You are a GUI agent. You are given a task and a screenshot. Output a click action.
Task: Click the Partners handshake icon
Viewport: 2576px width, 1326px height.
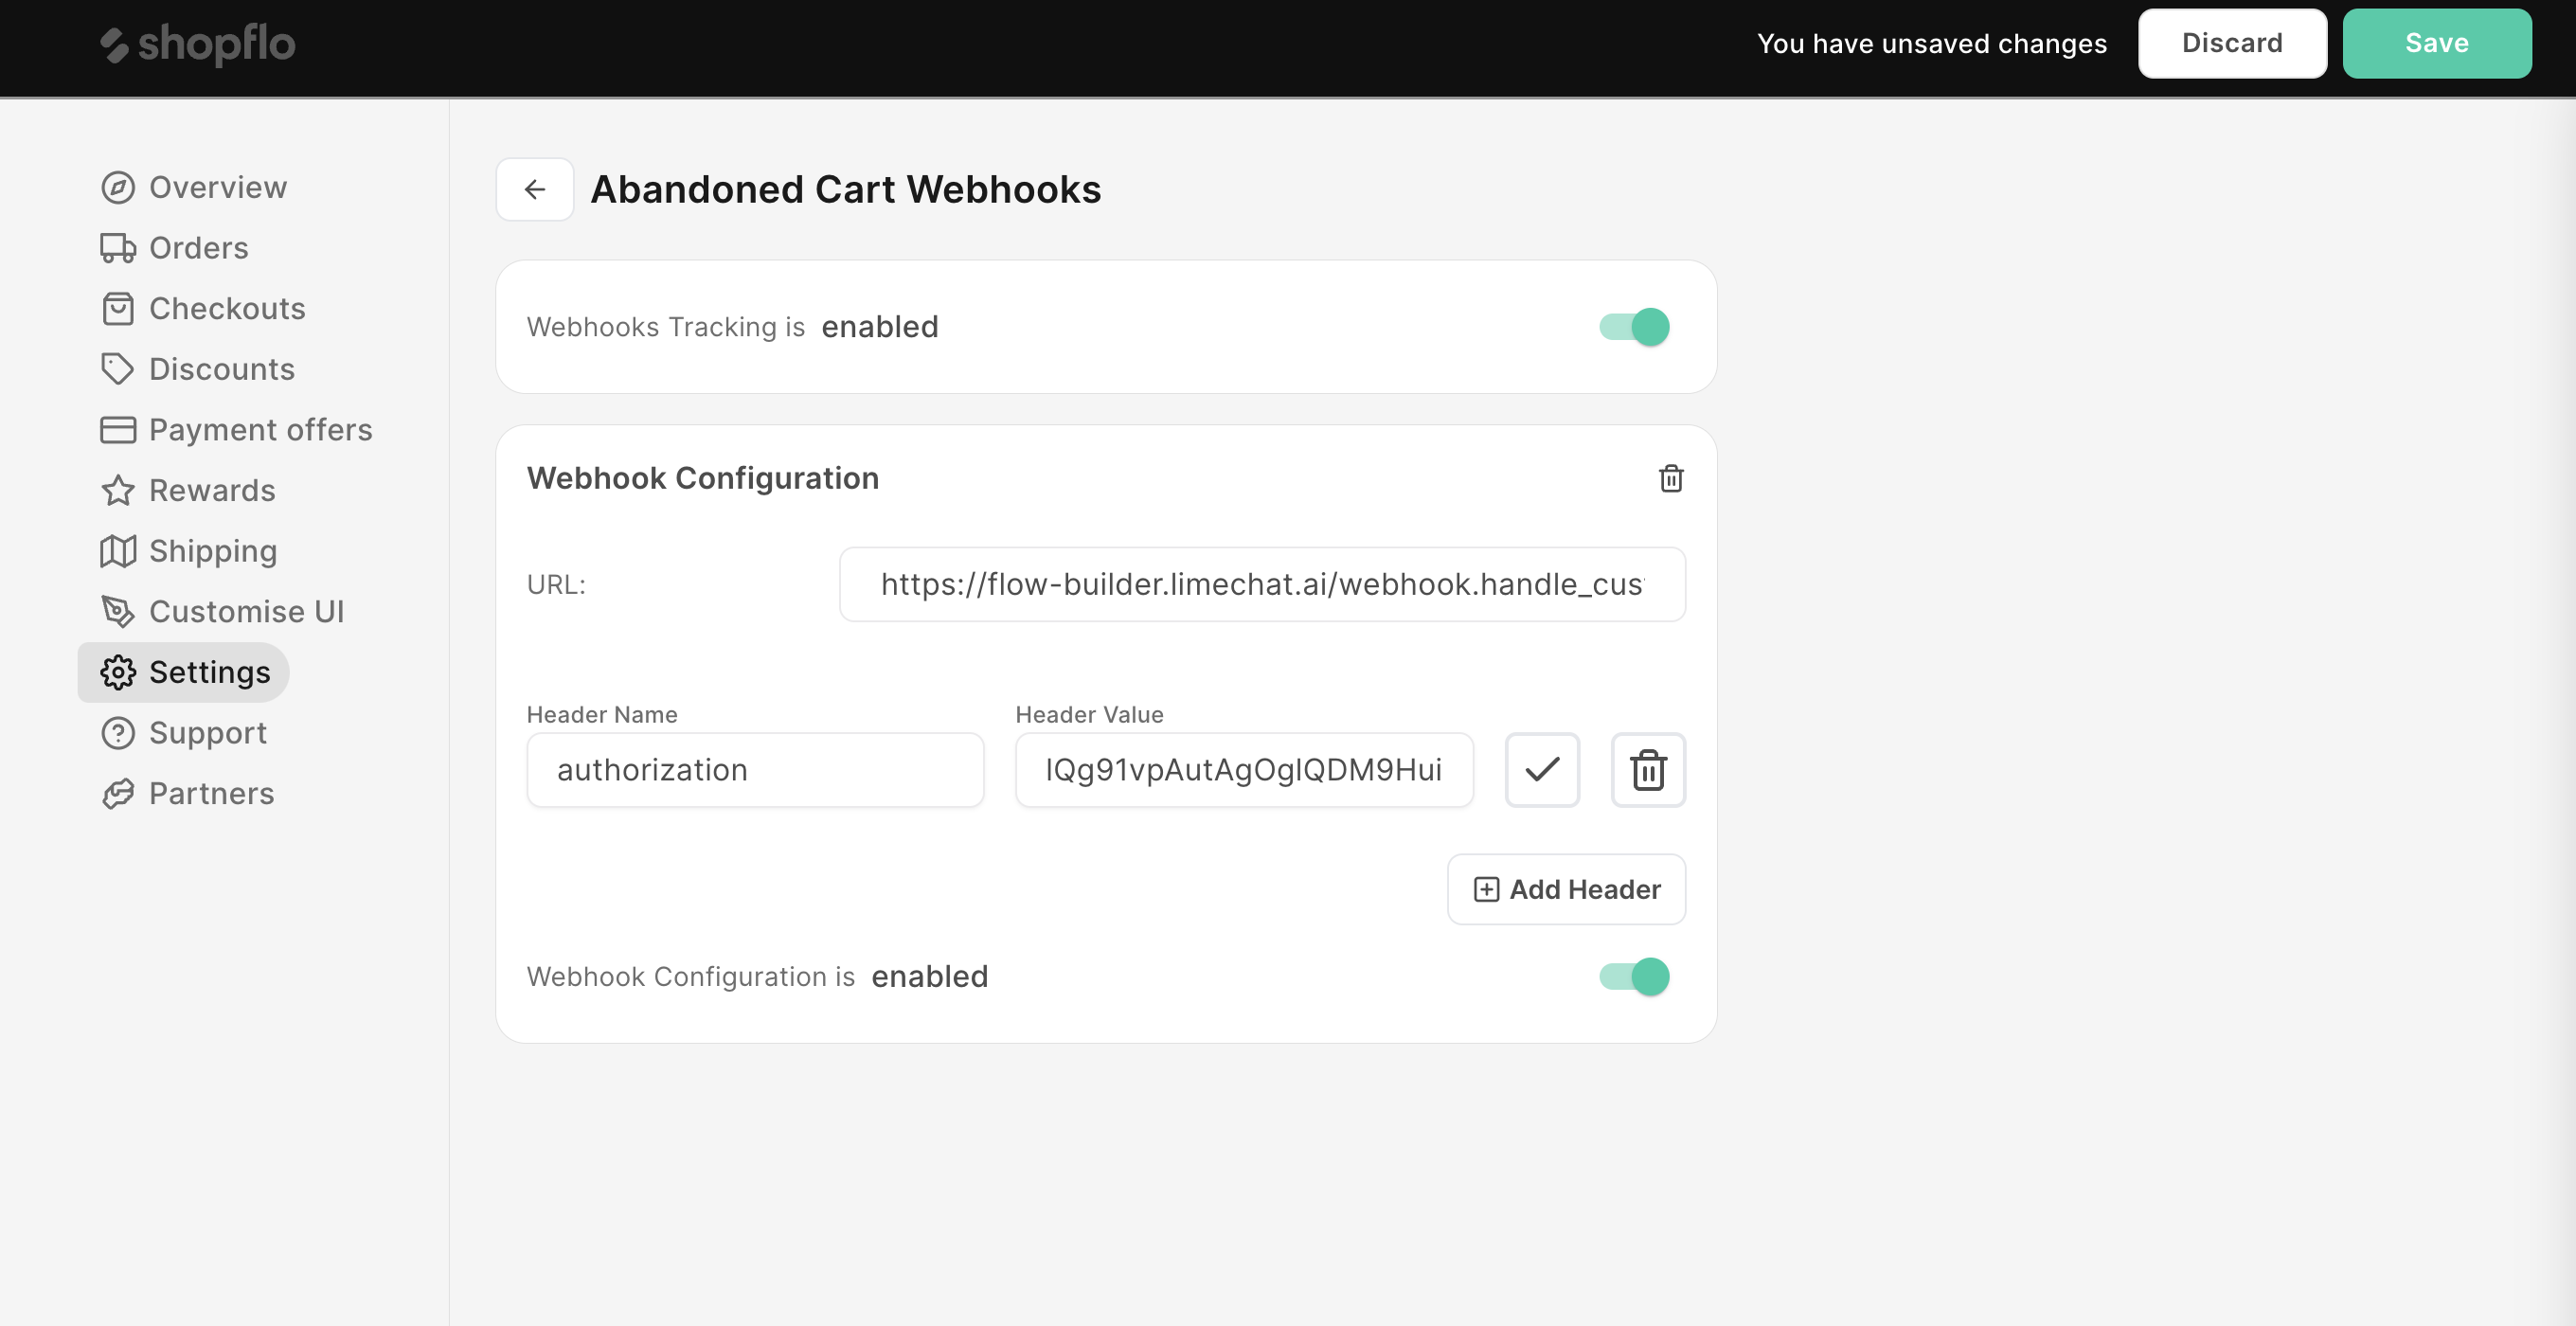click(x=118, y=794)
